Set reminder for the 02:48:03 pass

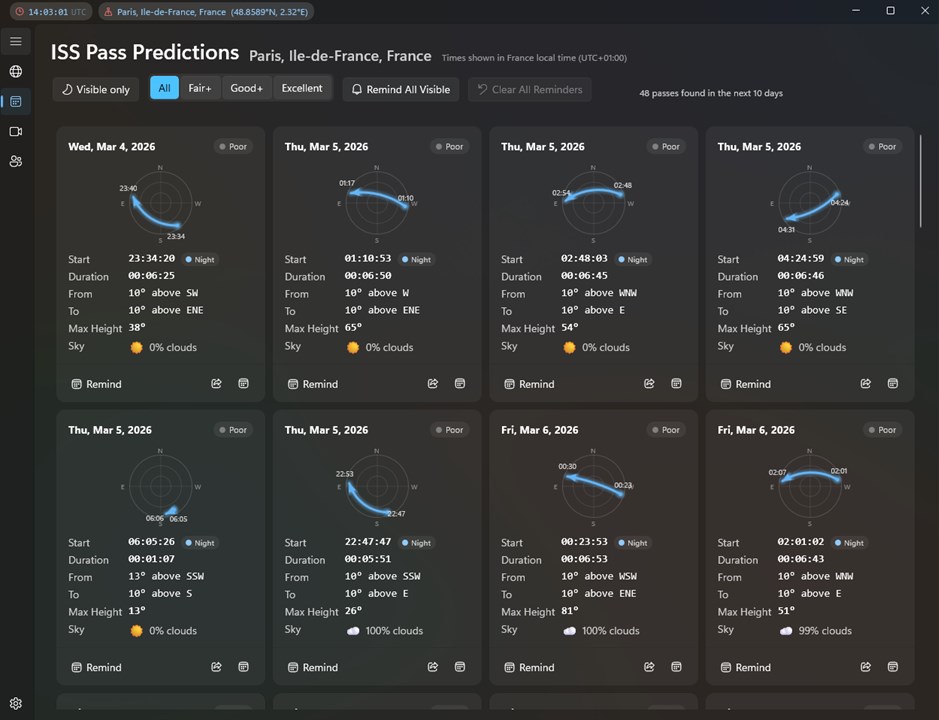pos(529,384)
